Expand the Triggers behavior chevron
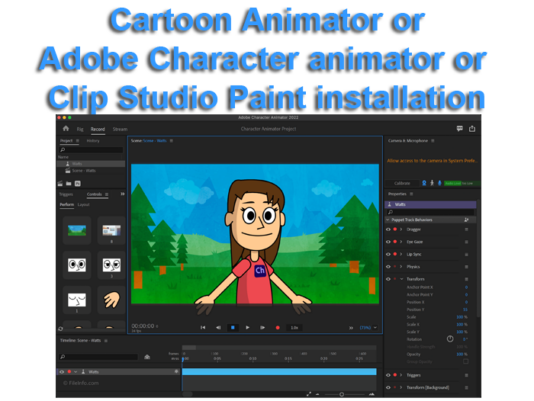534x401 pixels. 401,375
